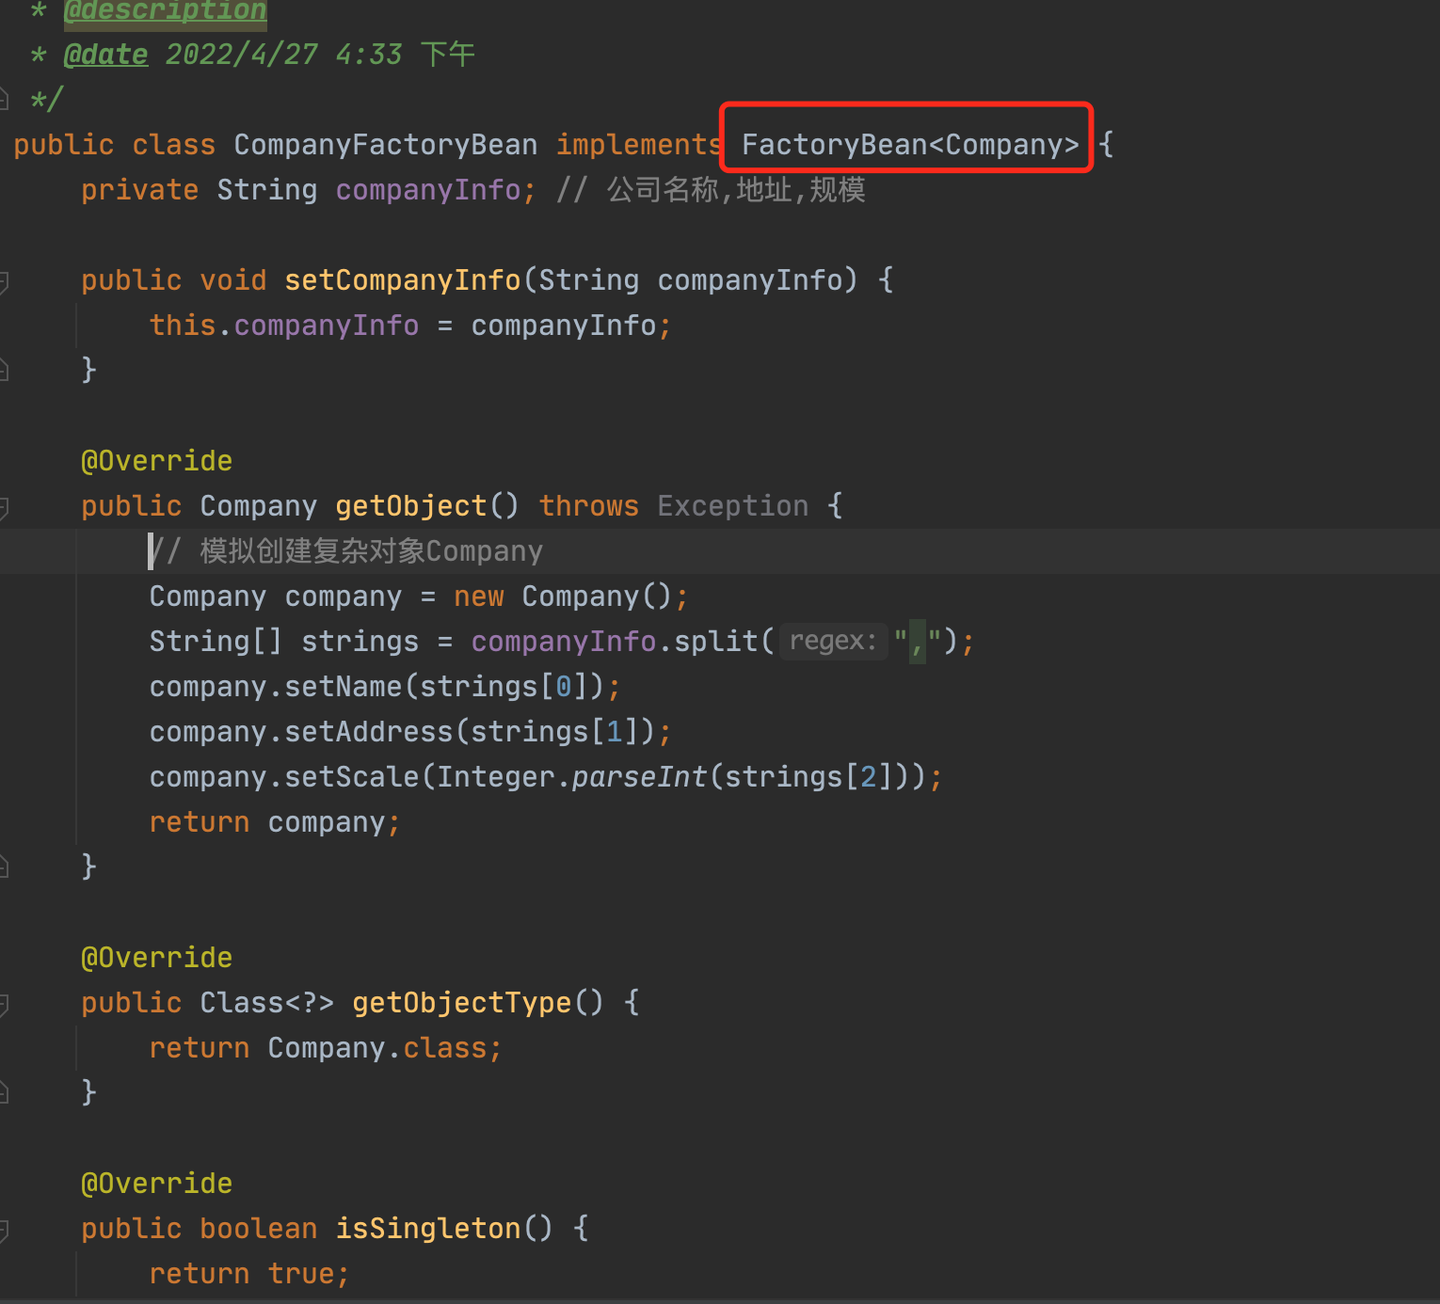Select the CompanyFactoryBean class name
Image resolution: width=1440 pixels, height=1304 pixels.
[x=385, y=145]
